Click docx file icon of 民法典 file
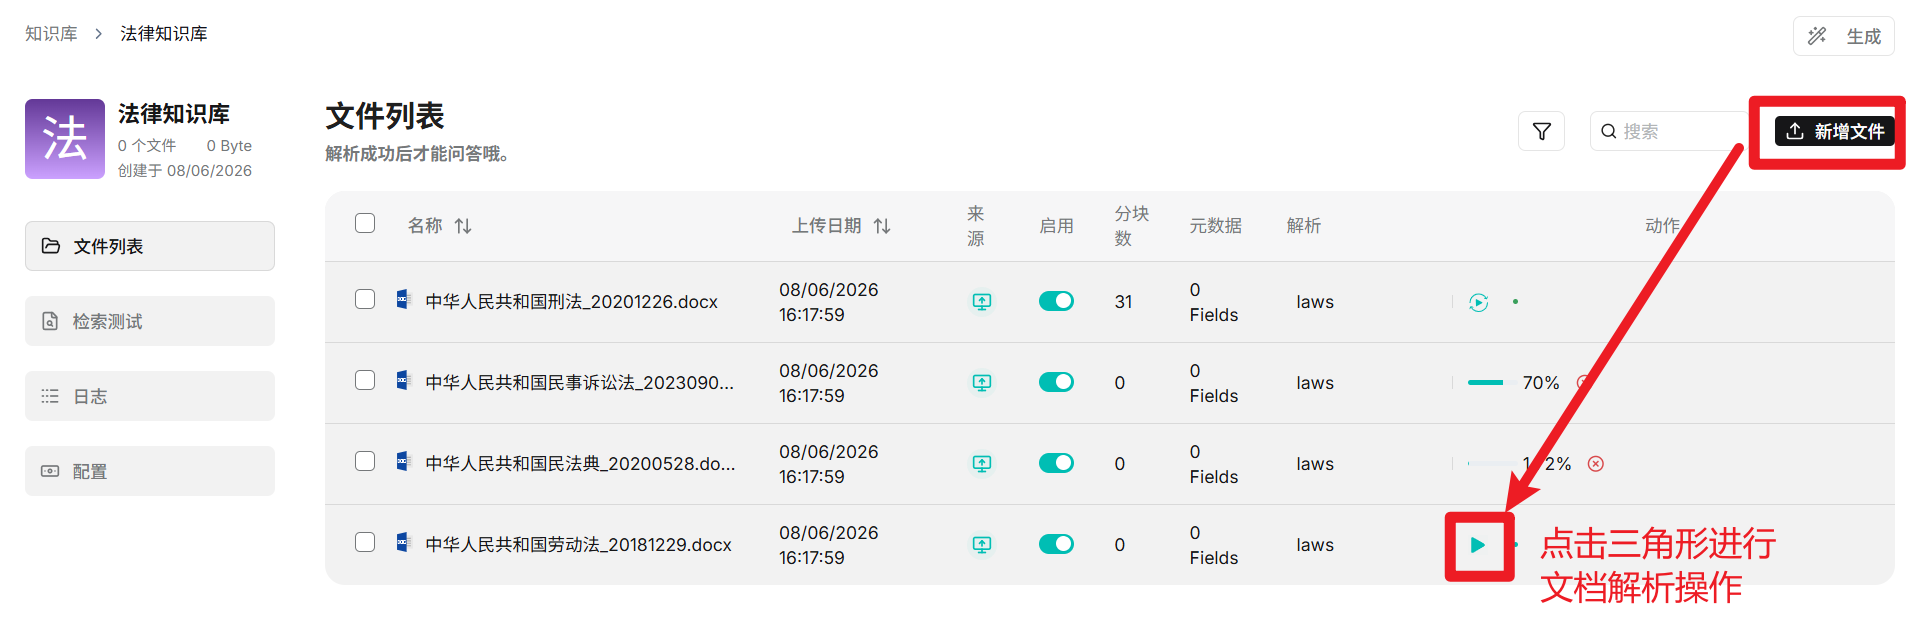 (403, 461)
